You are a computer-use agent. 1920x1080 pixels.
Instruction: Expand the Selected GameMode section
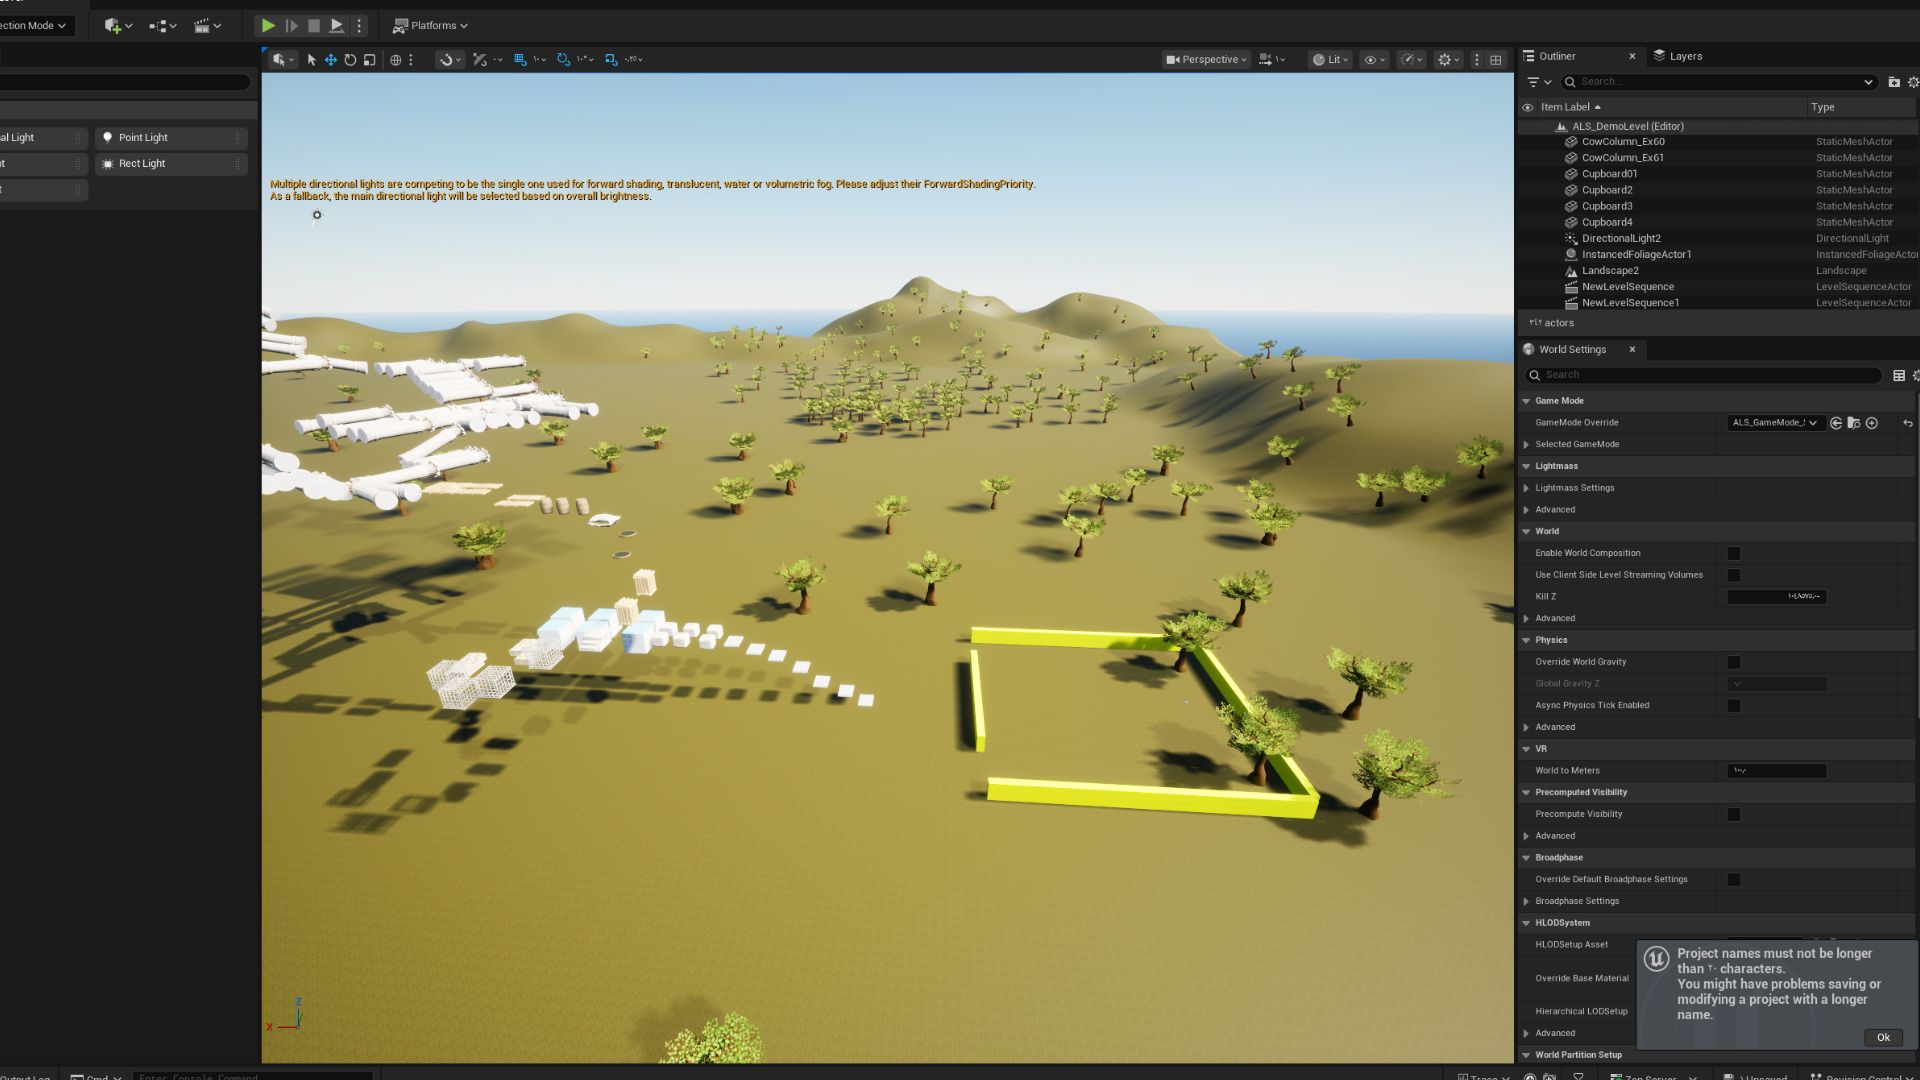(x=1526, y=445)
